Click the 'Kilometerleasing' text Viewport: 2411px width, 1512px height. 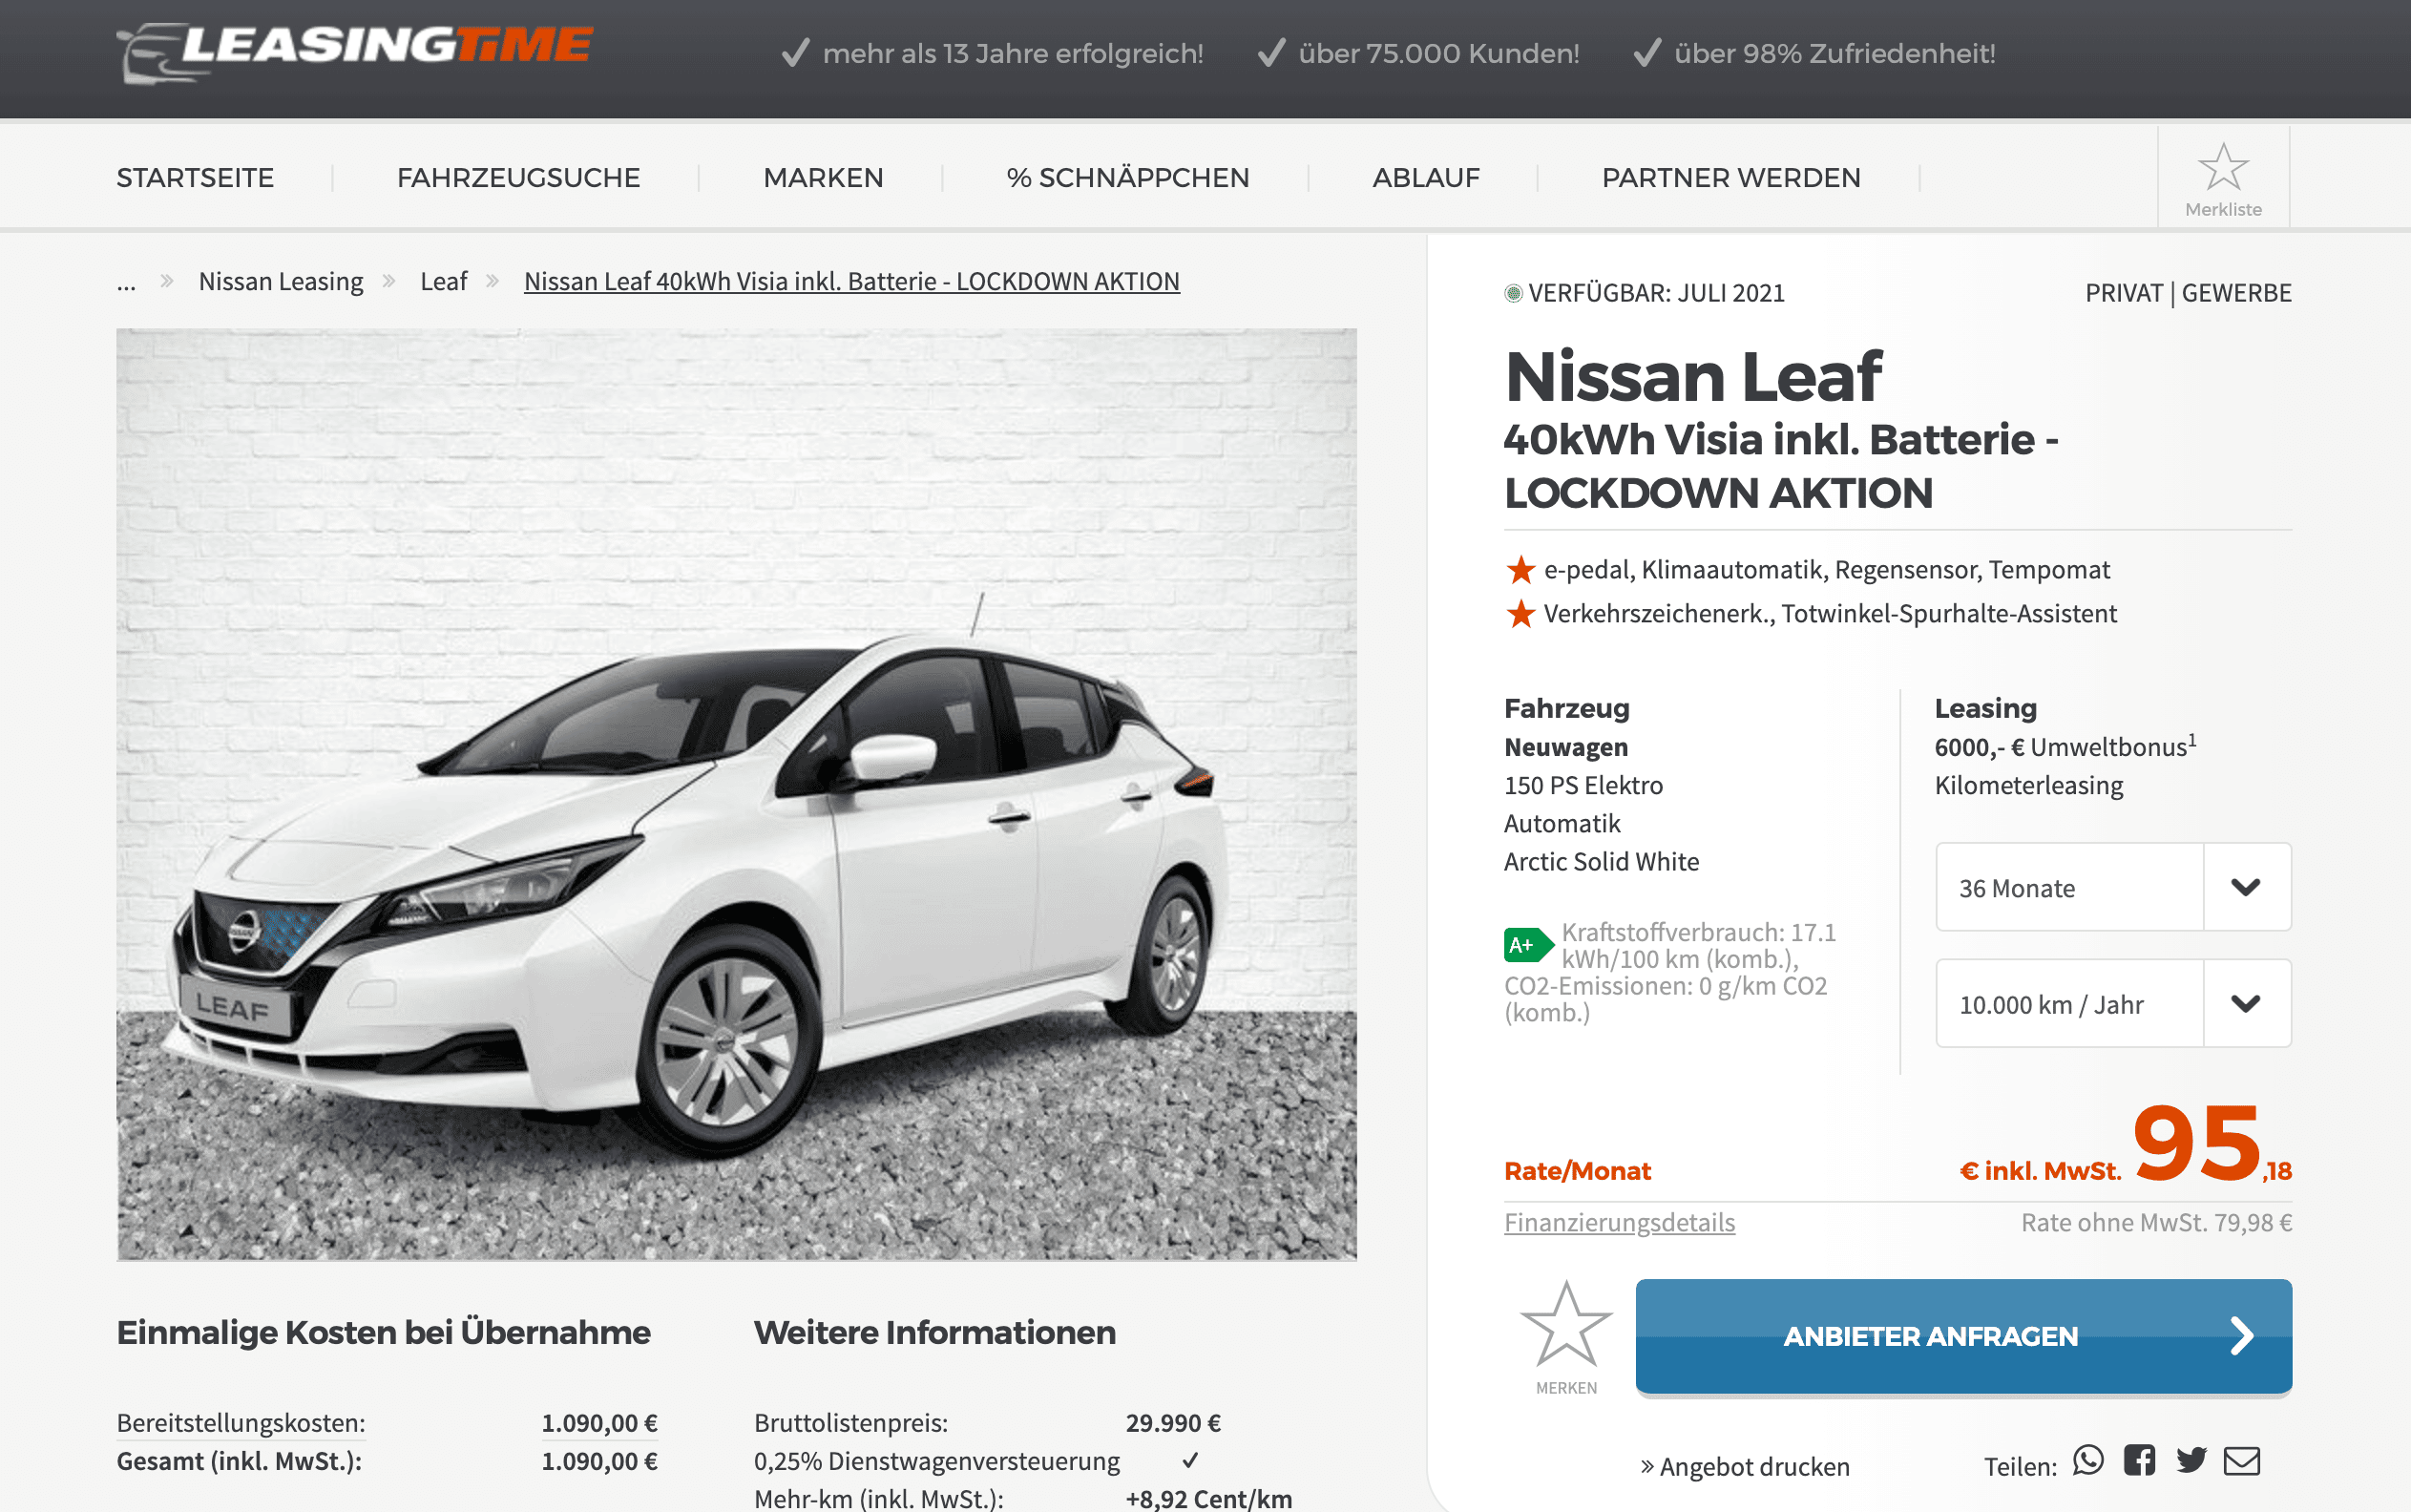(2028, 786)
